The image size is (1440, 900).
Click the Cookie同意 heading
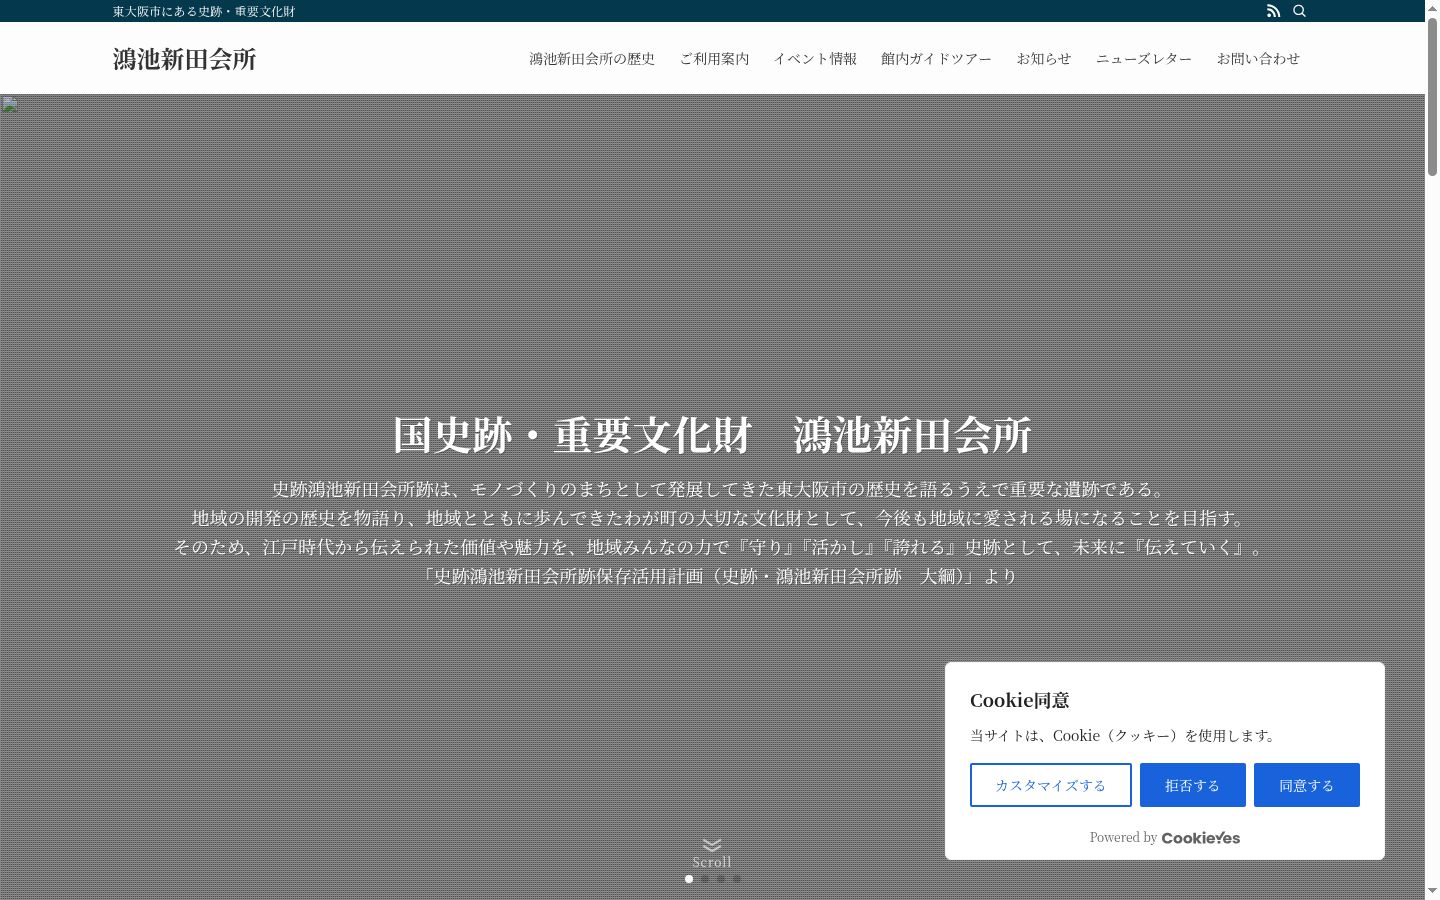1020,700
